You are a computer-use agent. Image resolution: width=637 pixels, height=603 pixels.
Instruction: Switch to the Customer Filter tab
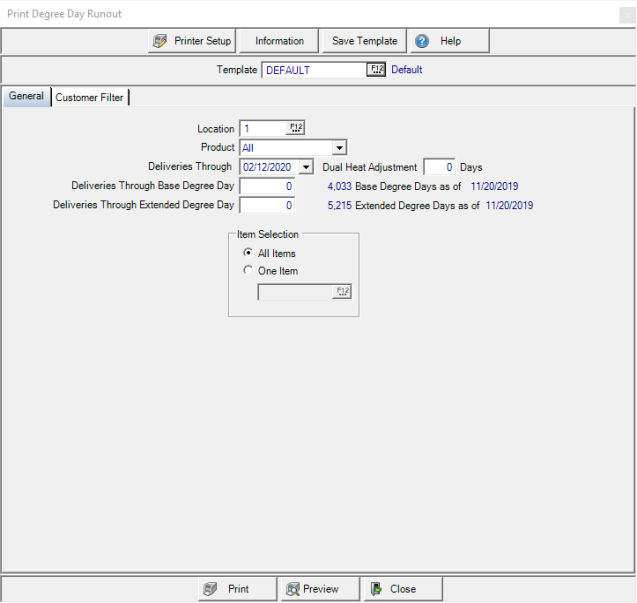89,97
